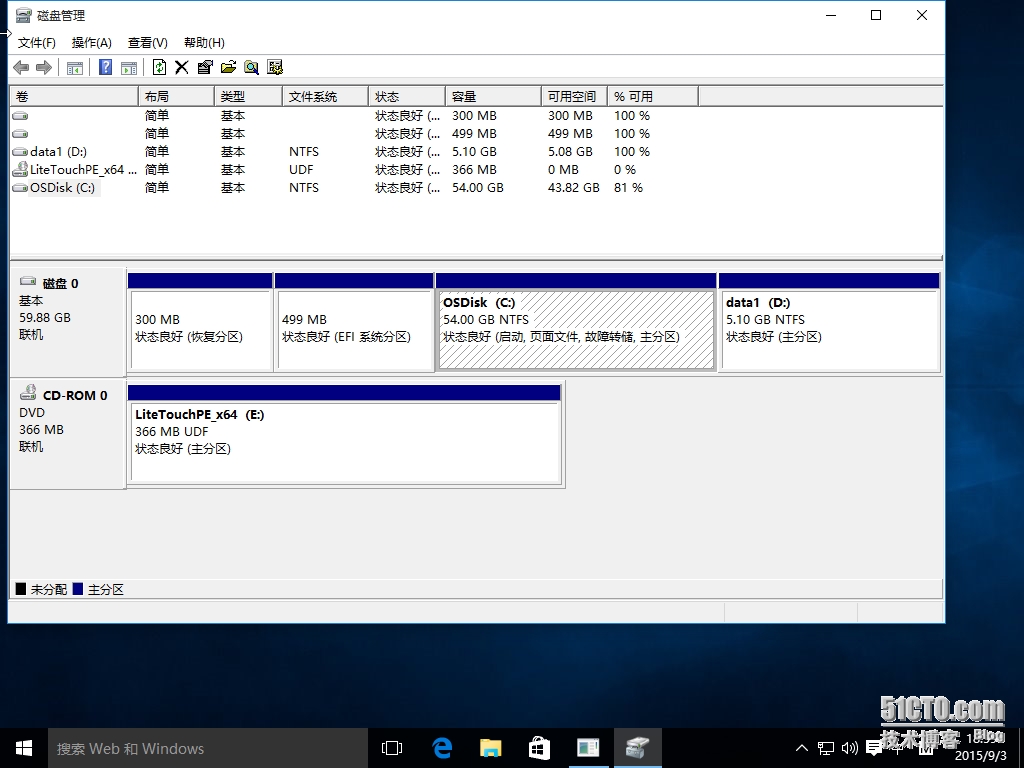1024x768 pixels.
Task: Select the 499 MB unnamed volume row icon
Action: [x=20, y=134]
